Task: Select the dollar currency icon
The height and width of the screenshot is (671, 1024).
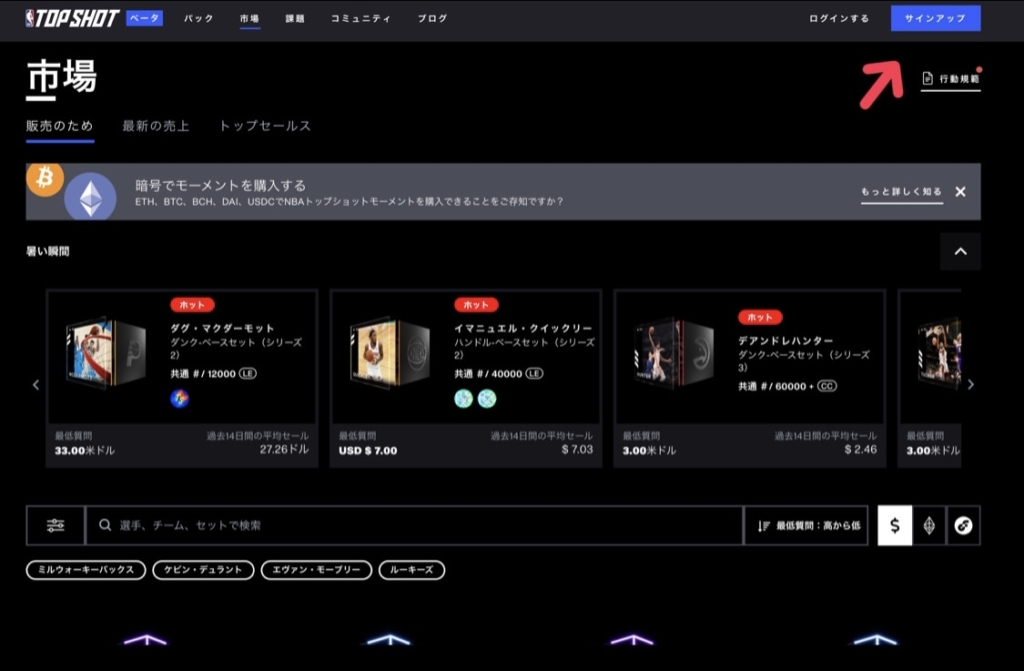Action: click(895, 525)
